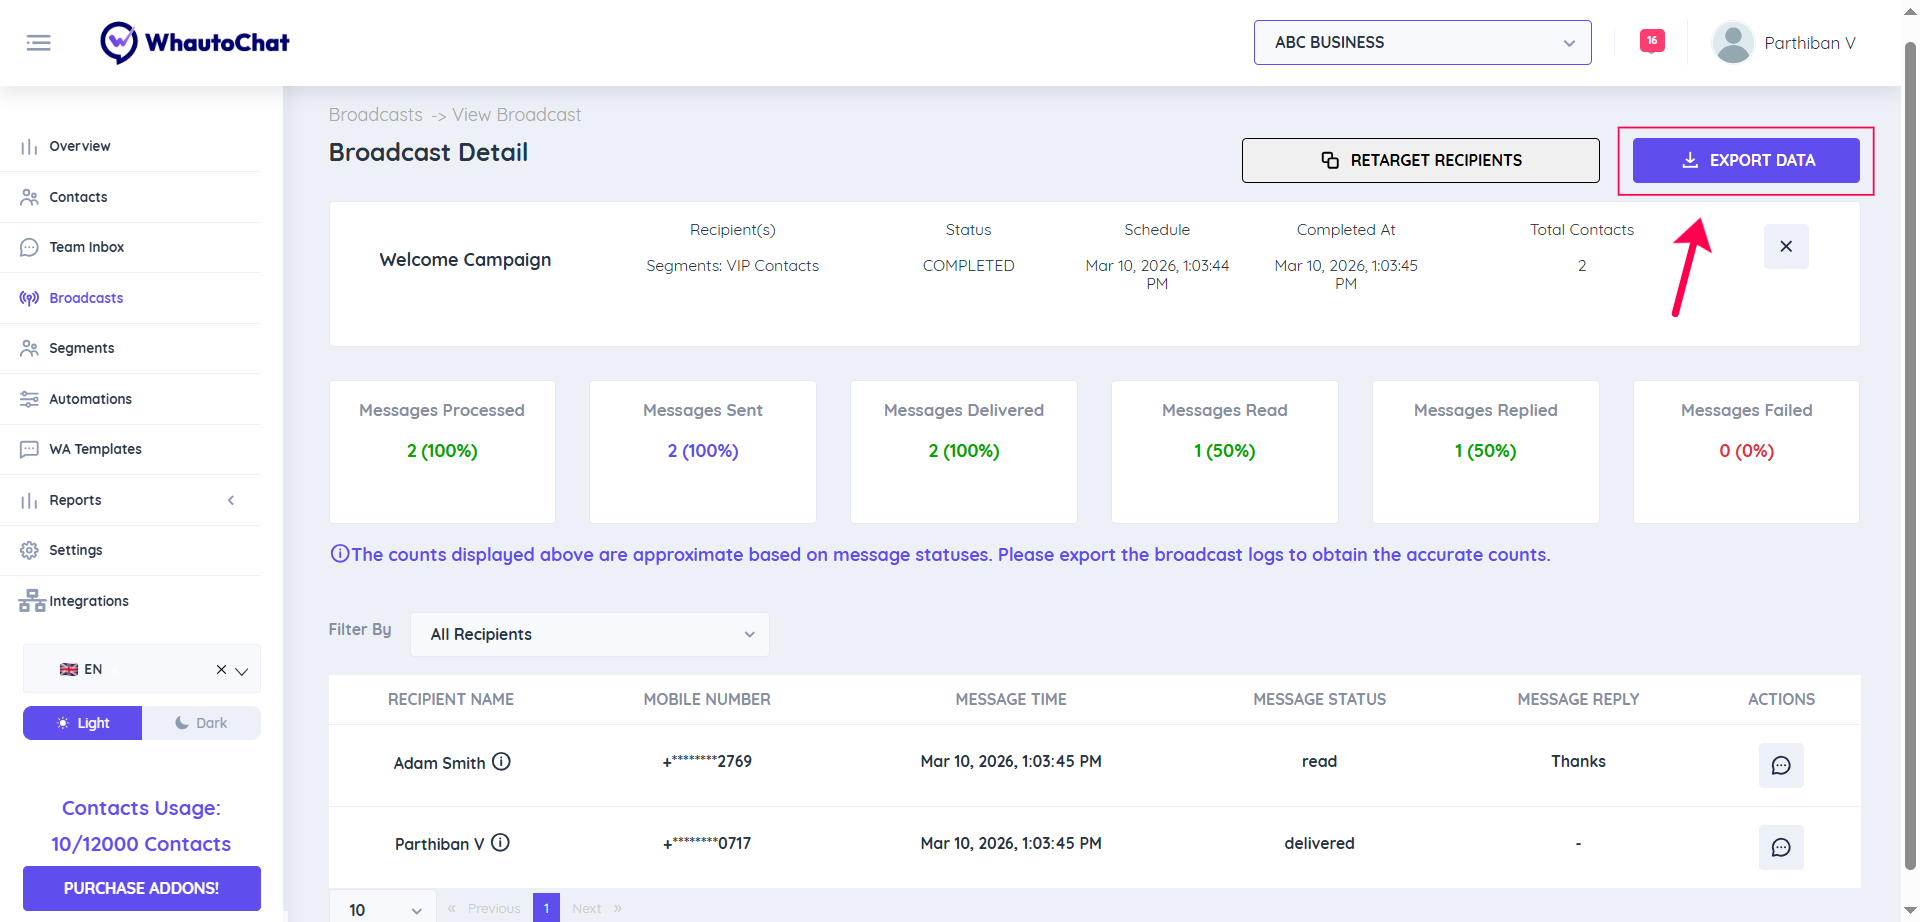Viewport: 1920px width, 922px height.
Task: Switch to Dark theme
Action: point(201,723)
